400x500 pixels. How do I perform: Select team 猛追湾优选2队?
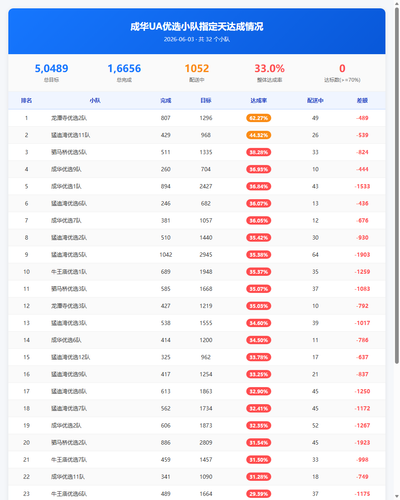[x=69, y=238]
